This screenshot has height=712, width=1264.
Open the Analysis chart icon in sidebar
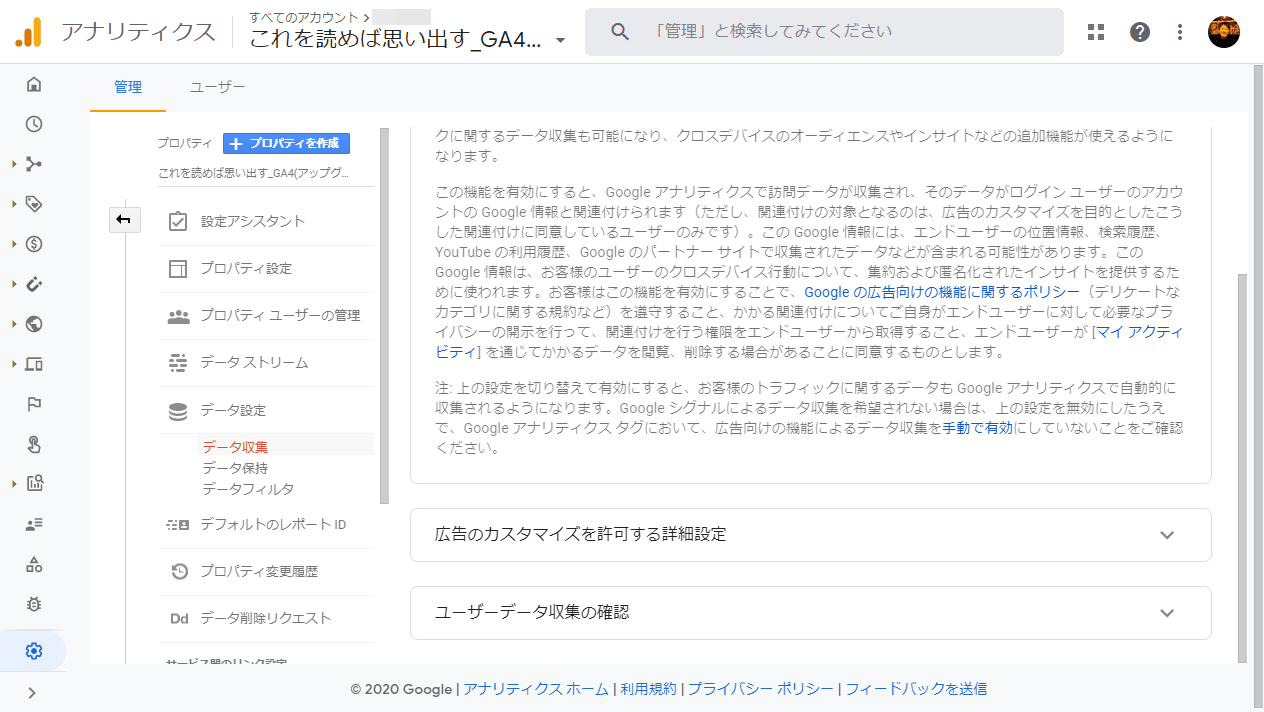(34, 484)
